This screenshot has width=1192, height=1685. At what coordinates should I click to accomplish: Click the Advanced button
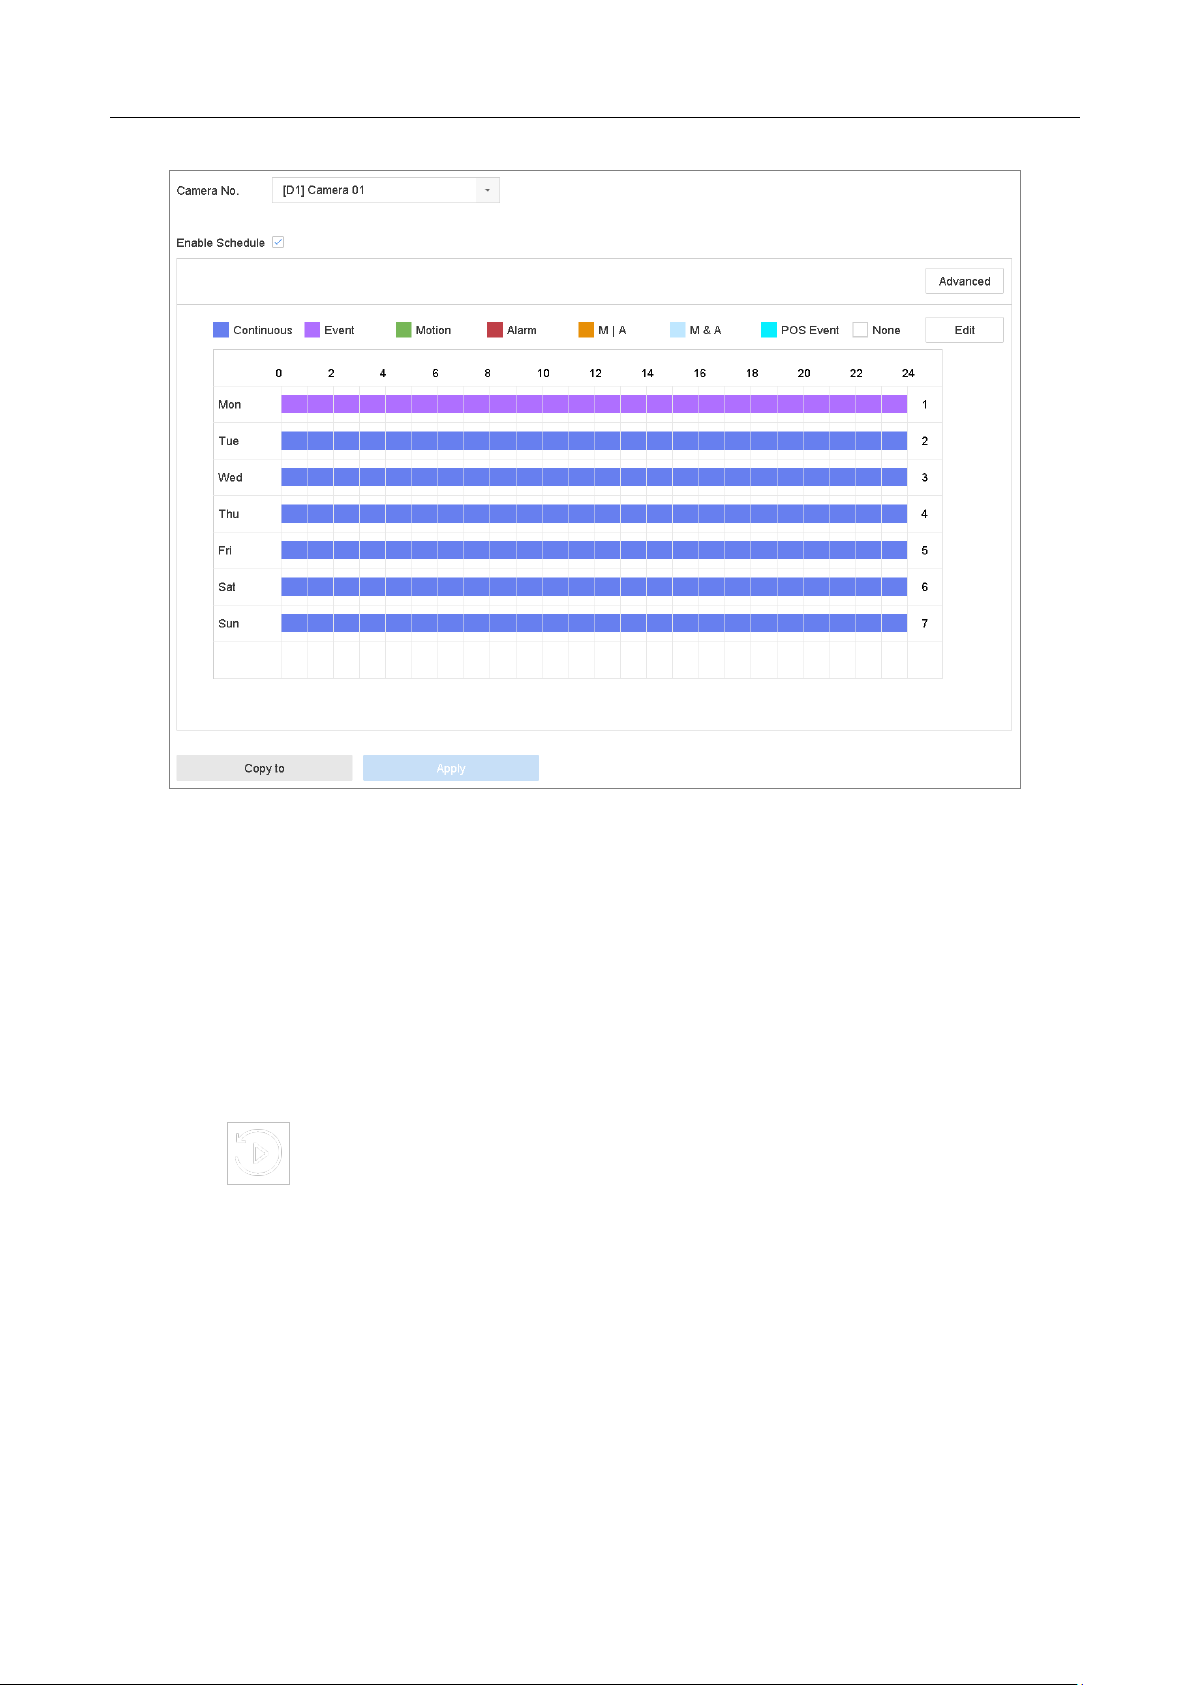(x=964, y=281)
